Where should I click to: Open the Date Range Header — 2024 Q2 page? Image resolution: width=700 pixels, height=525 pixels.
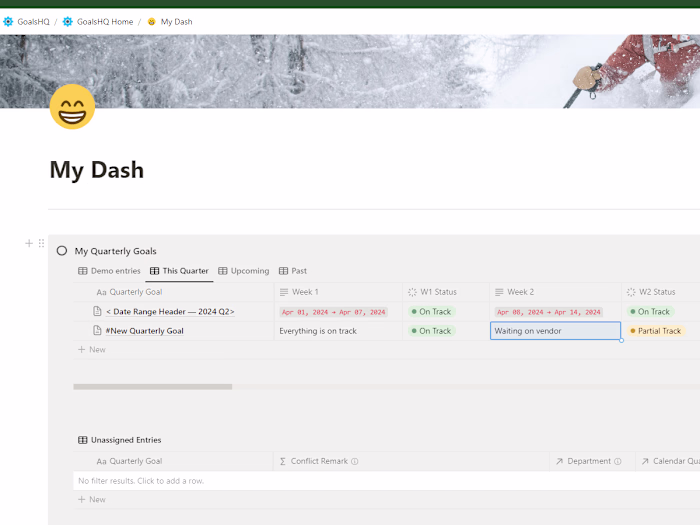click(x=170, y=312)
